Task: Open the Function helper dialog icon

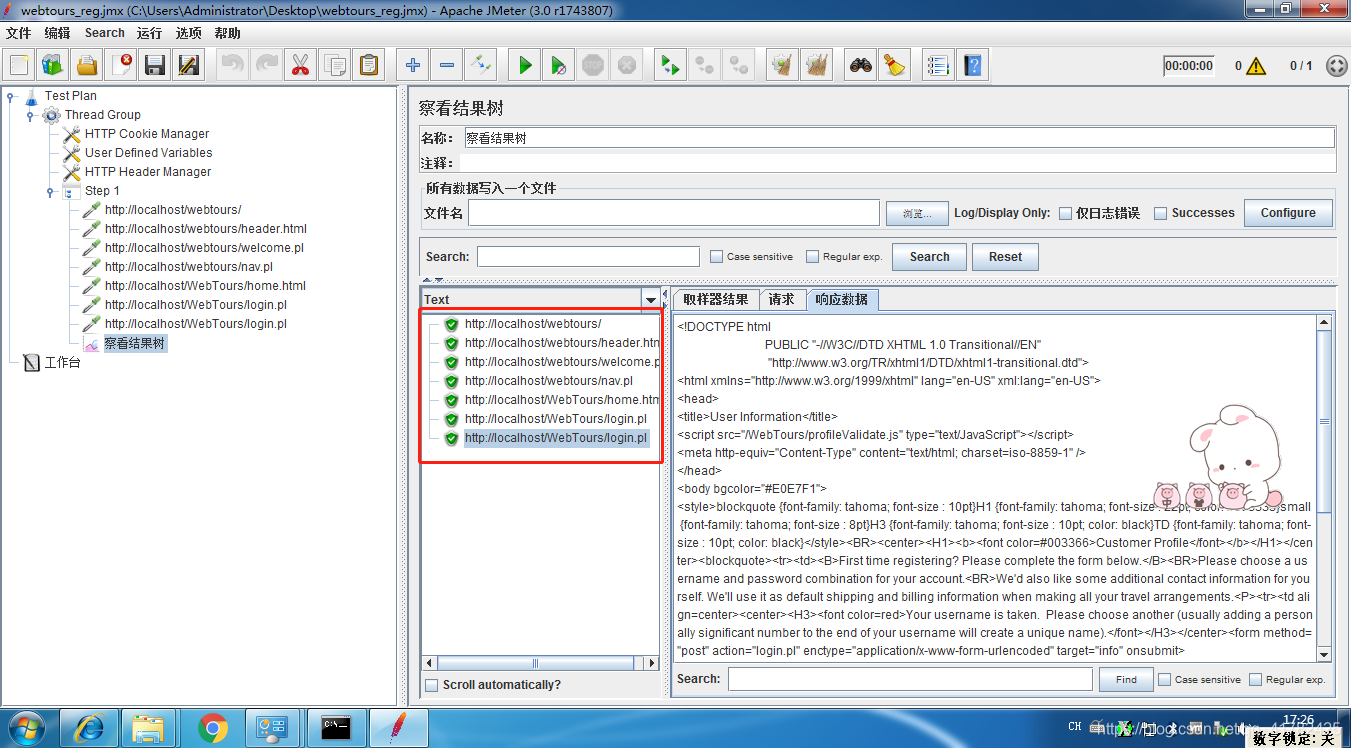Action: coord(938,66)
